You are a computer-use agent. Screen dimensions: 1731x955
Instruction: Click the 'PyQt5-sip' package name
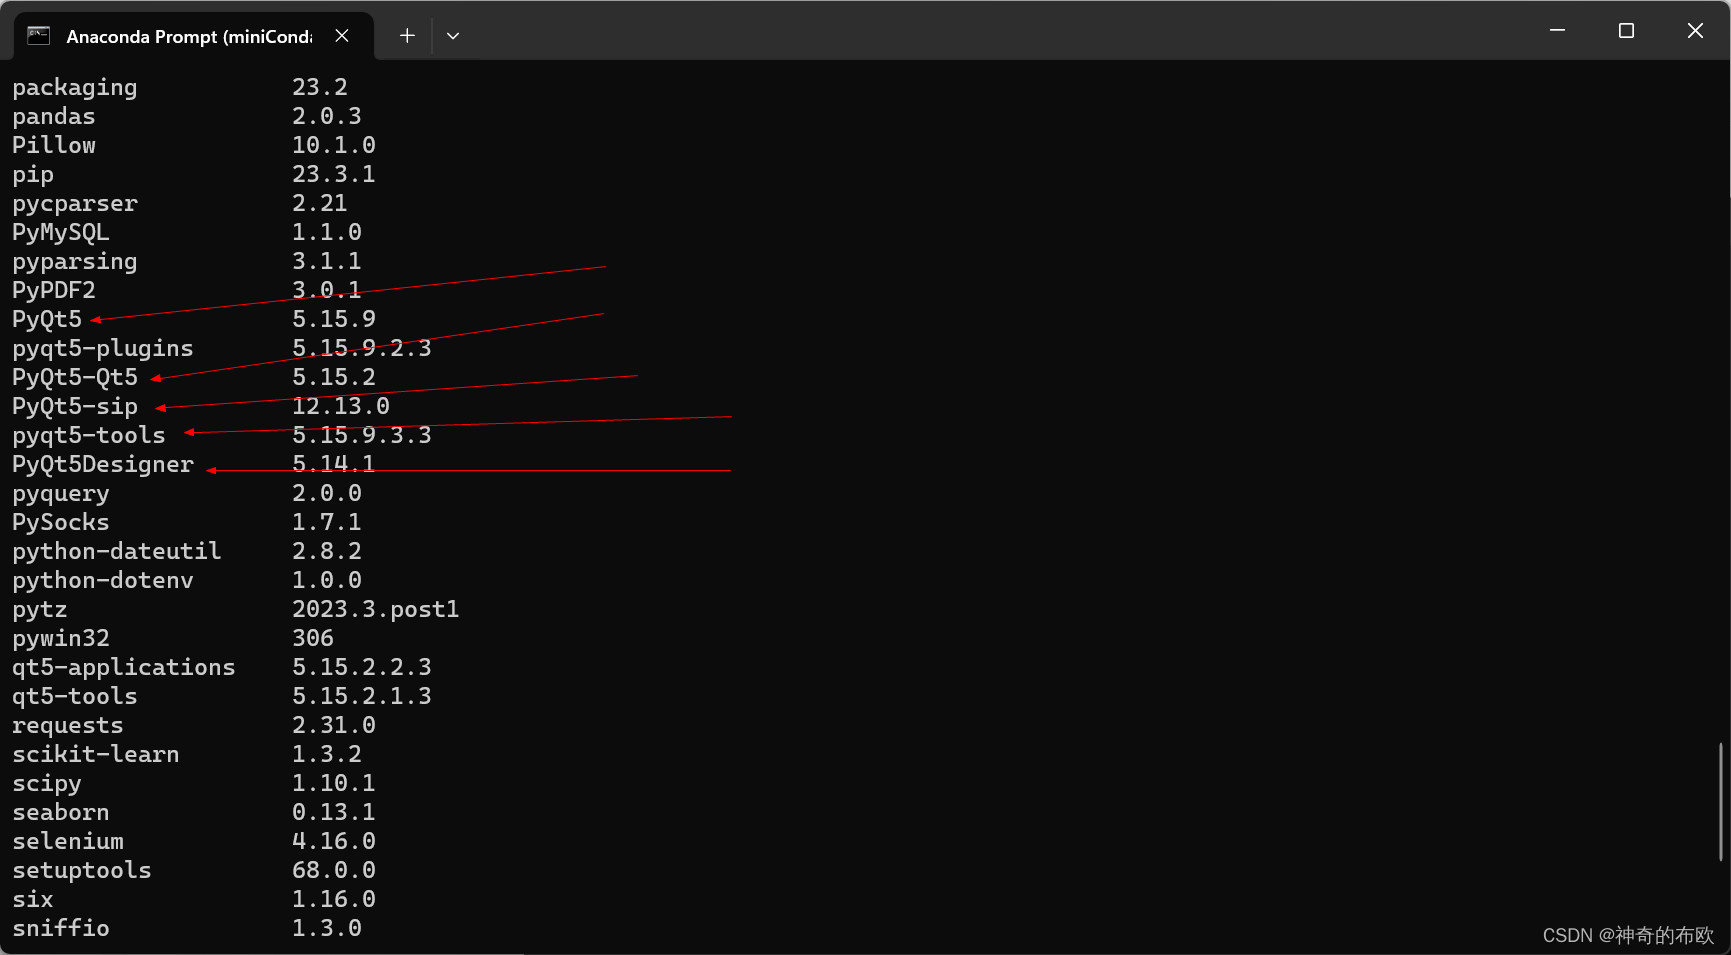(x=75, y=407)
